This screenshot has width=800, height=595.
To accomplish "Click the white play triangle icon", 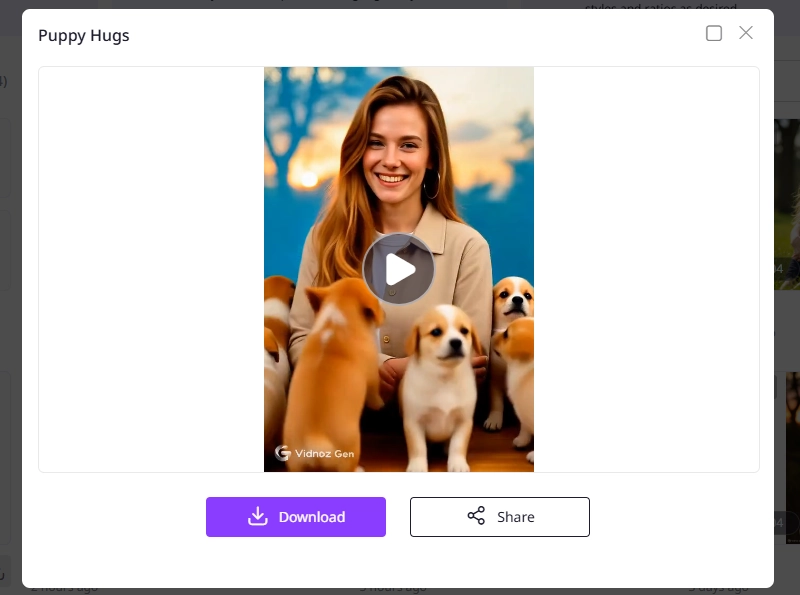I will 401,268.
